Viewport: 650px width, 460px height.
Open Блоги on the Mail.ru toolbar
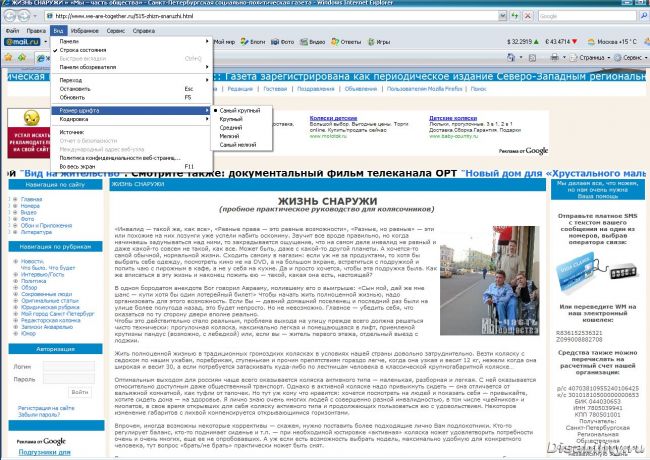[253, 42]
